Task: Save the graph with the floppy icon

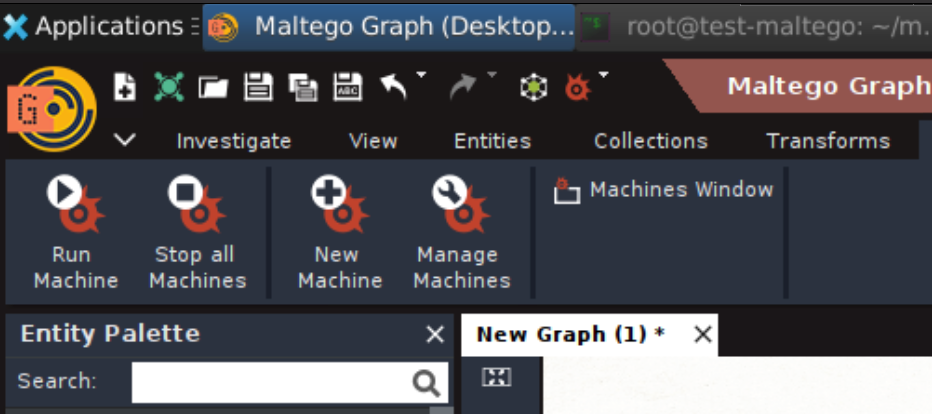Action: coord(259,87)
